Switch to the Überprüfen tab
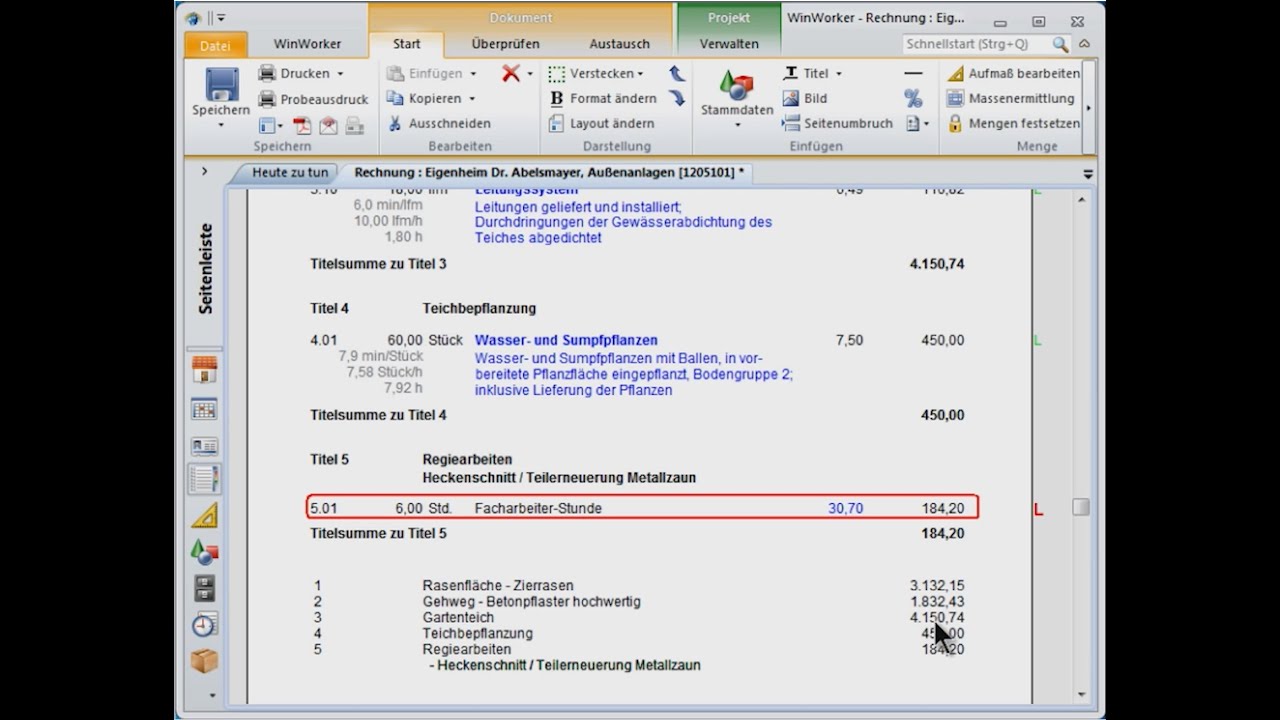Screen dimensions: 1280x720 pyautogui.click(x=506, y=44)
